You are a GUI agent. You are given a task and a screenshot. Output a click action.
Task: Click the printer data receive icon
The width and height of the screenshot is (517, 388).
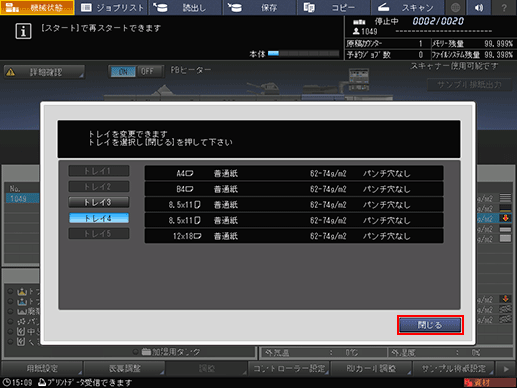pos(42,383)
